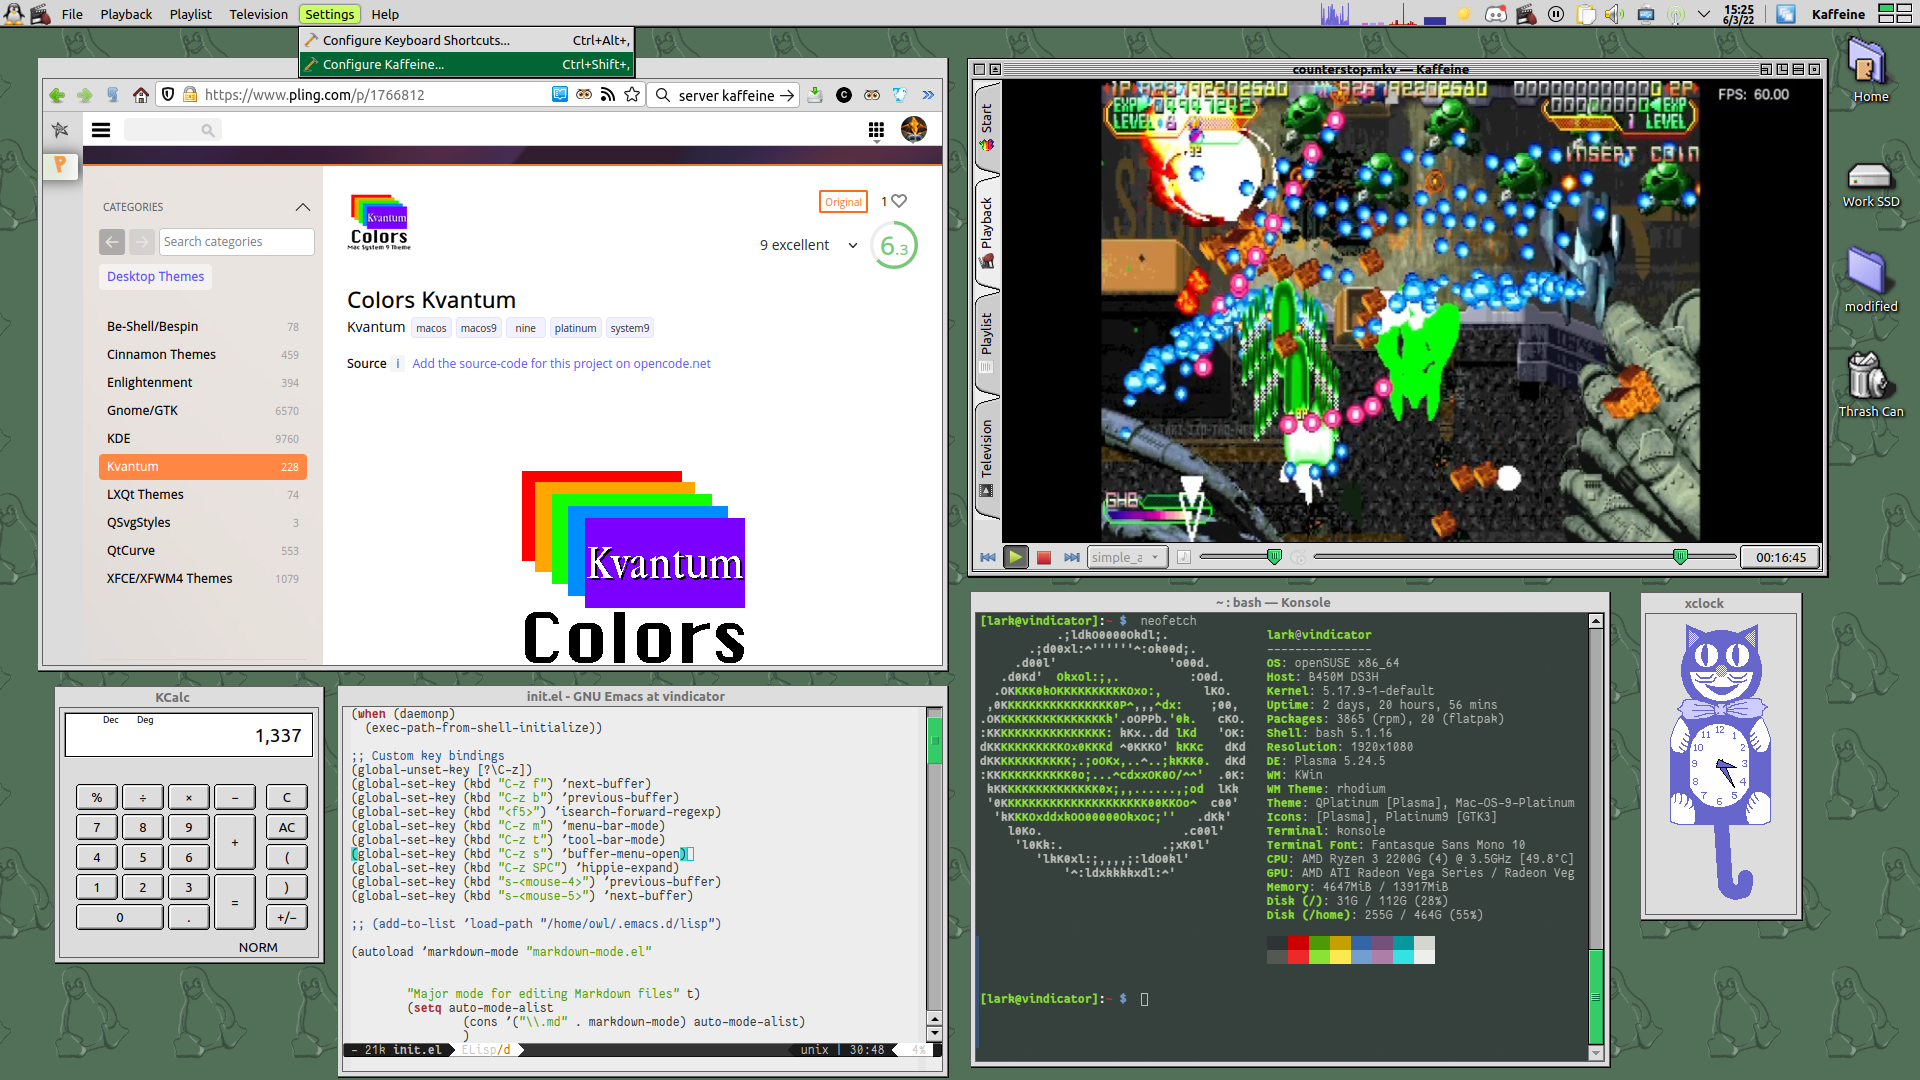Toggle reader view in address bar
The image size is (1920, 1080).
pos(560,94)
